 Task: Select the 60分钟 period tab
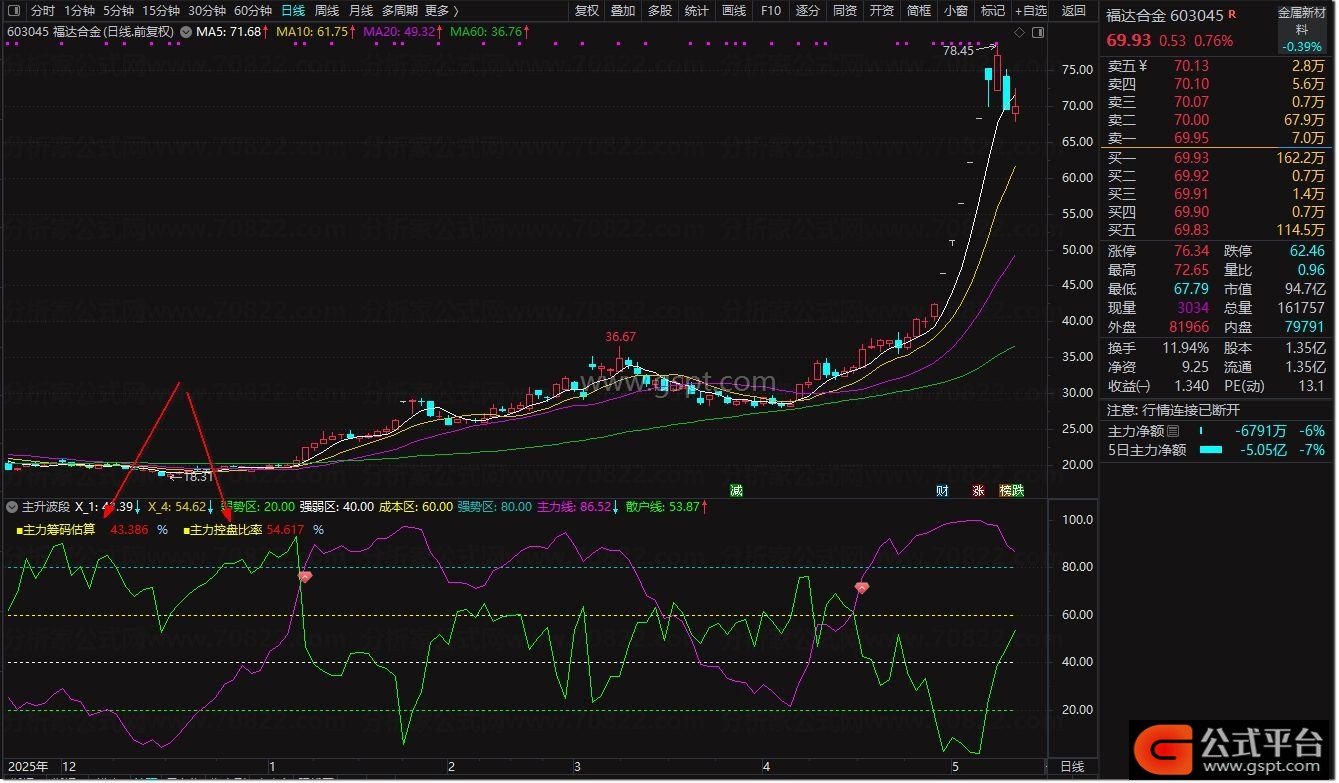[252, 11]
